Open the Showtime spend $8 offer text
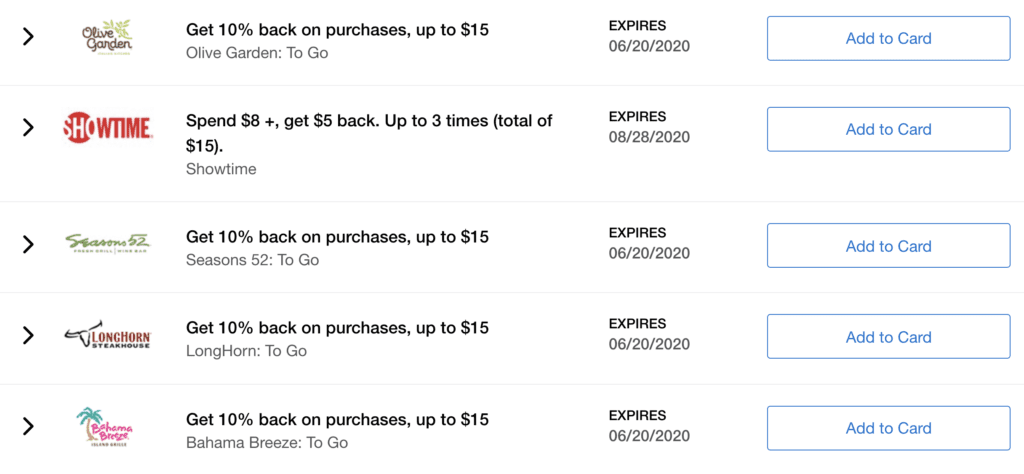 coord(370,133)
